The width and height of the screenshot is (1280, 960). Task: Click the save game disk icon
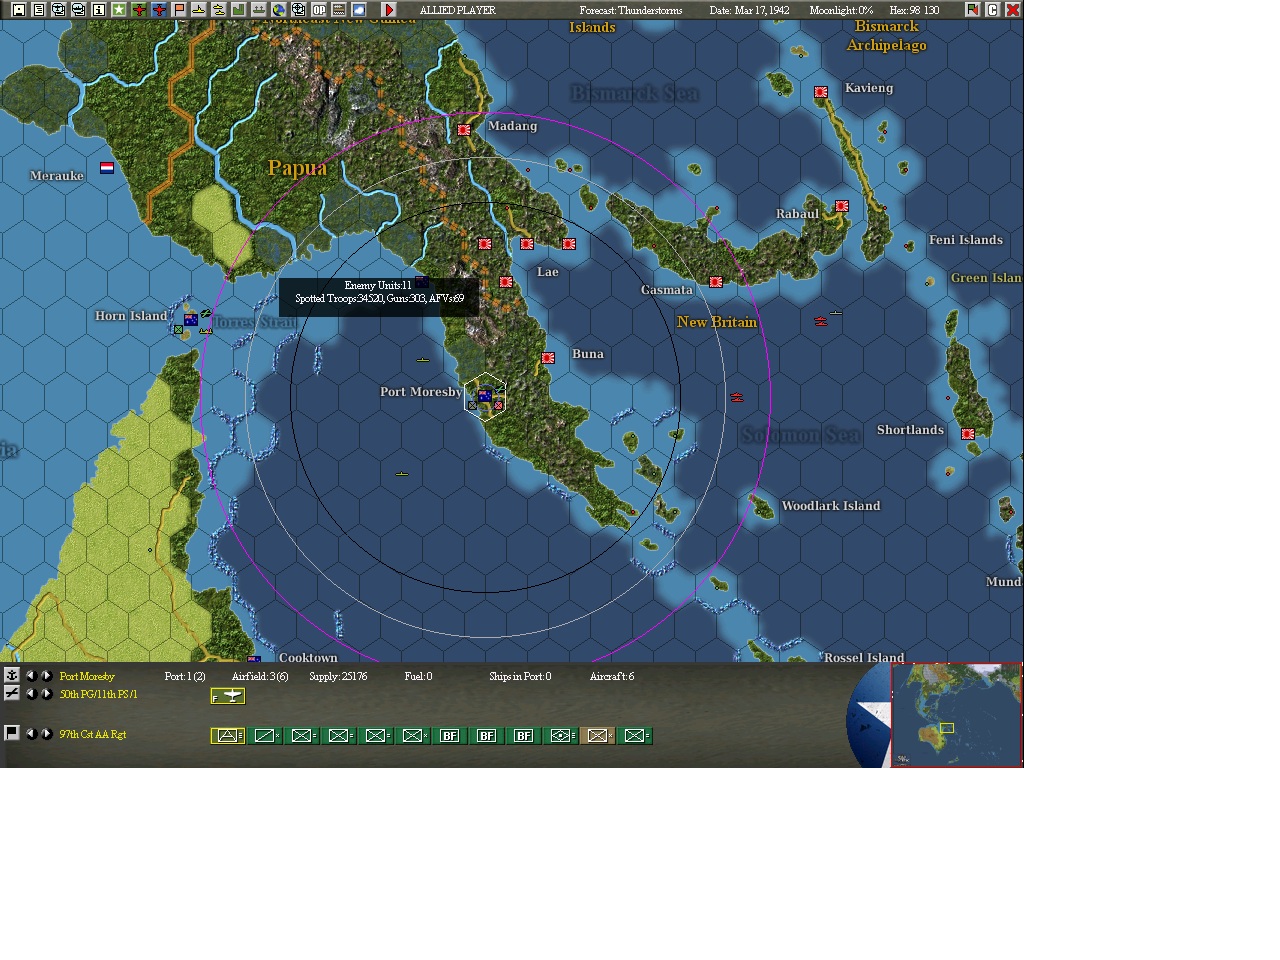(x=19, y=10)
